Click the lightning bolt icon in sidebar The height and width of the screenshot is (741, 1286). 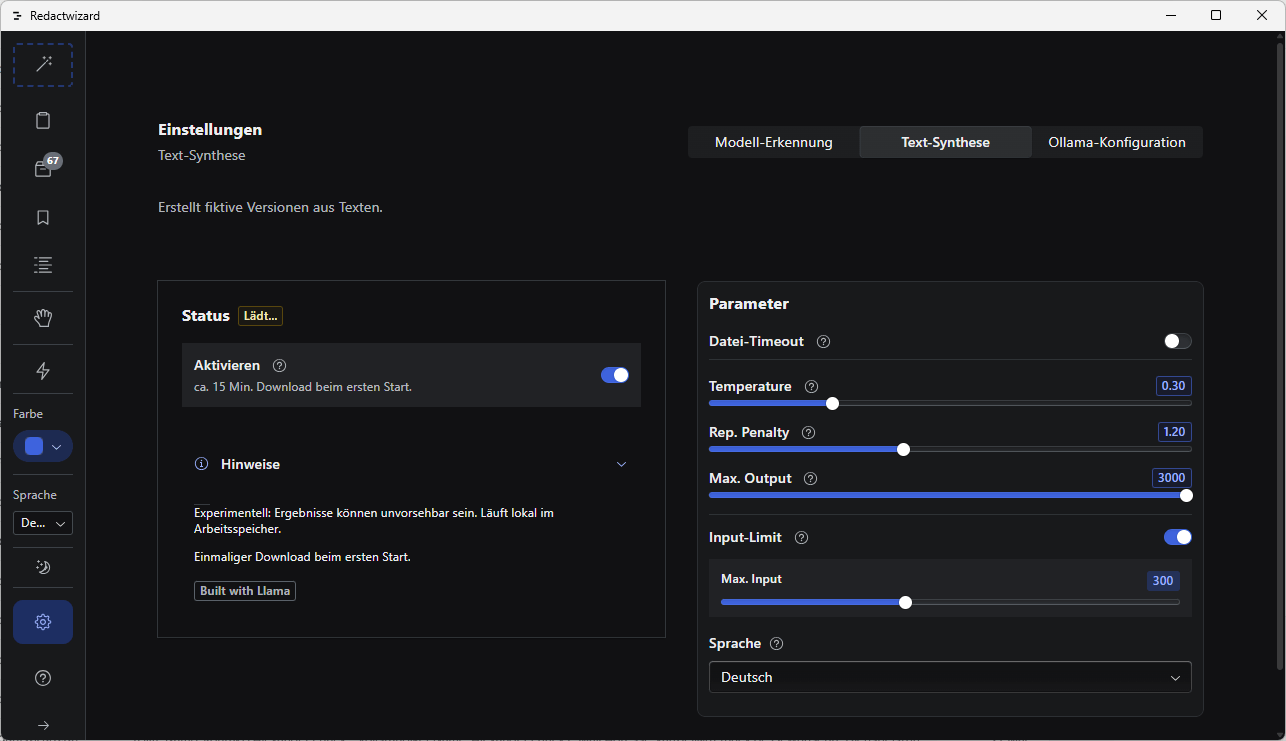pos(43,371)
